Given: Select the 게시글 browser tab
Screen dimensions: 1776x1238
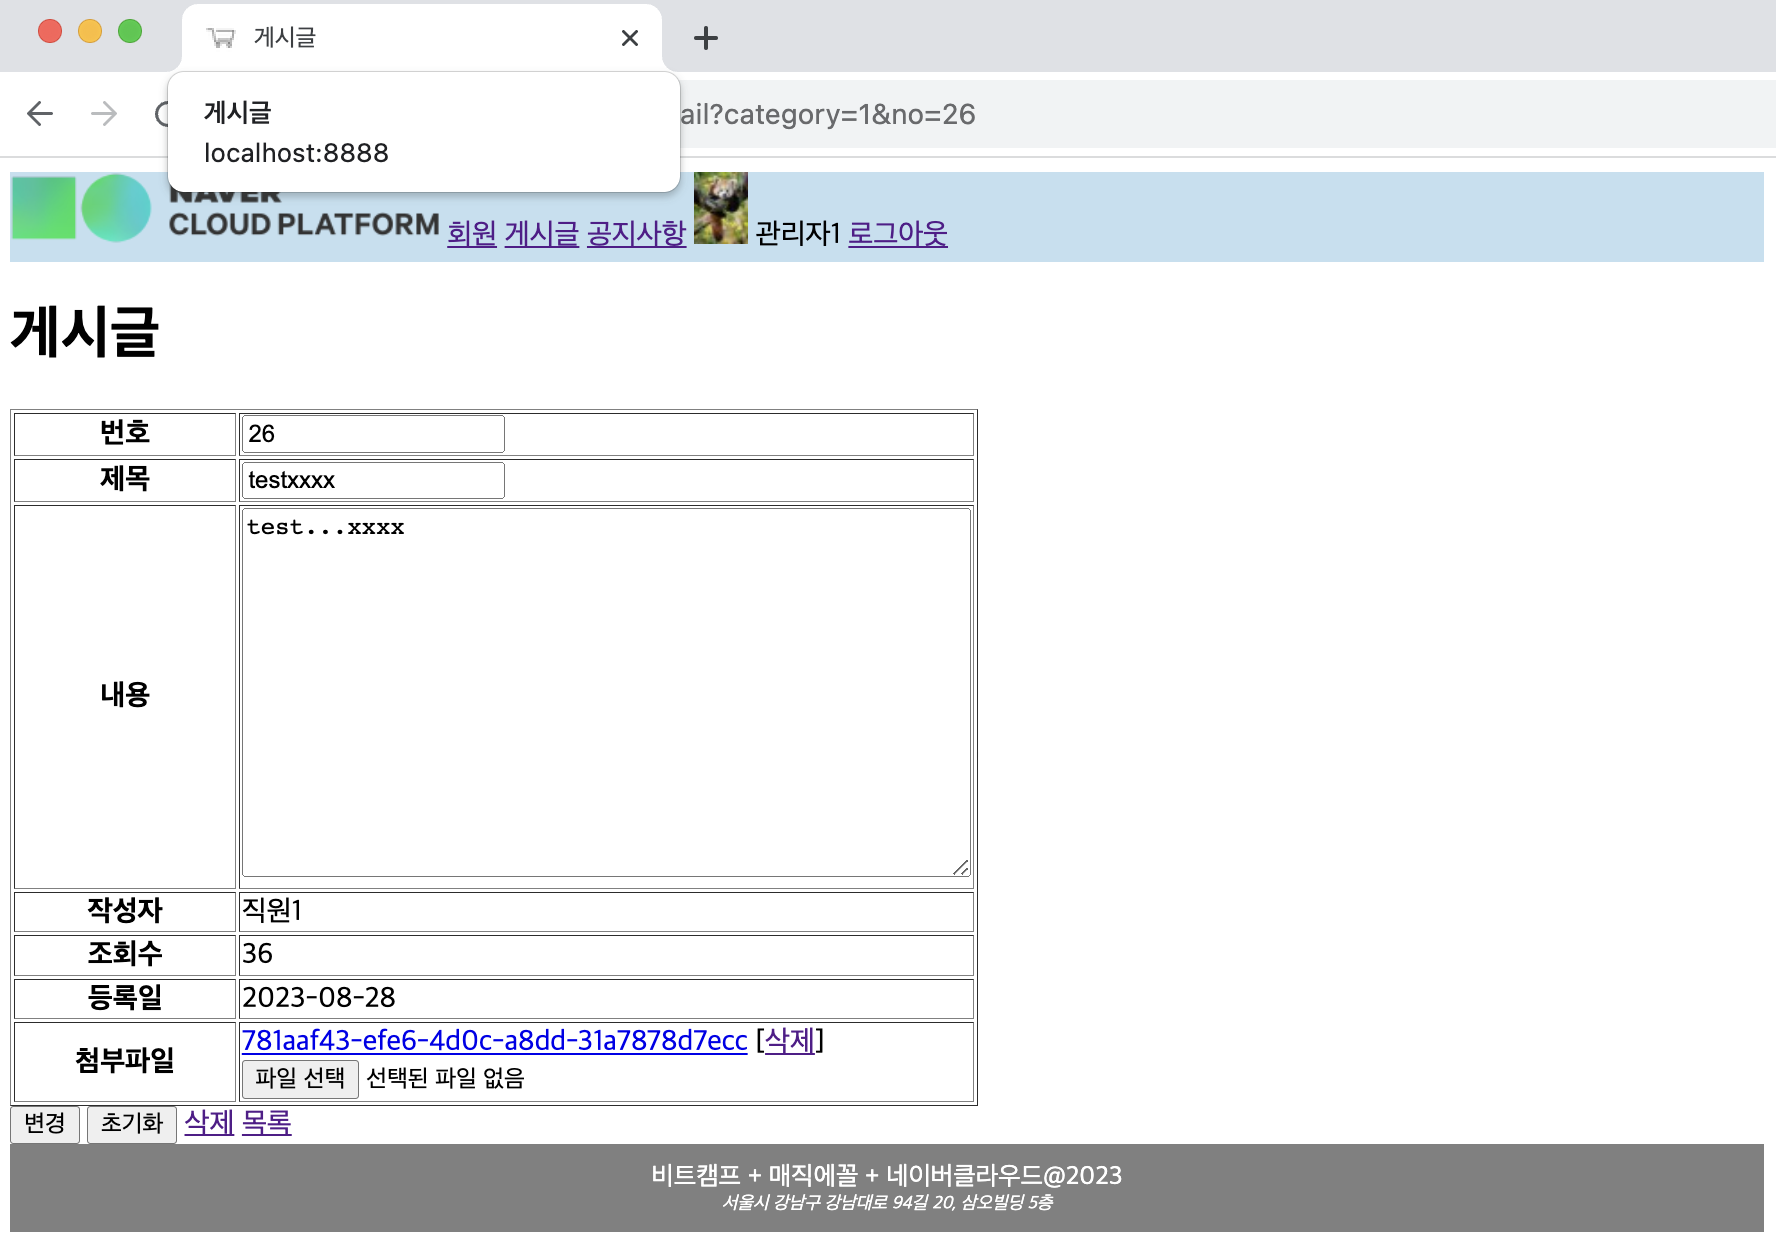Looking at the screenshot, I should tap(422, 38).
